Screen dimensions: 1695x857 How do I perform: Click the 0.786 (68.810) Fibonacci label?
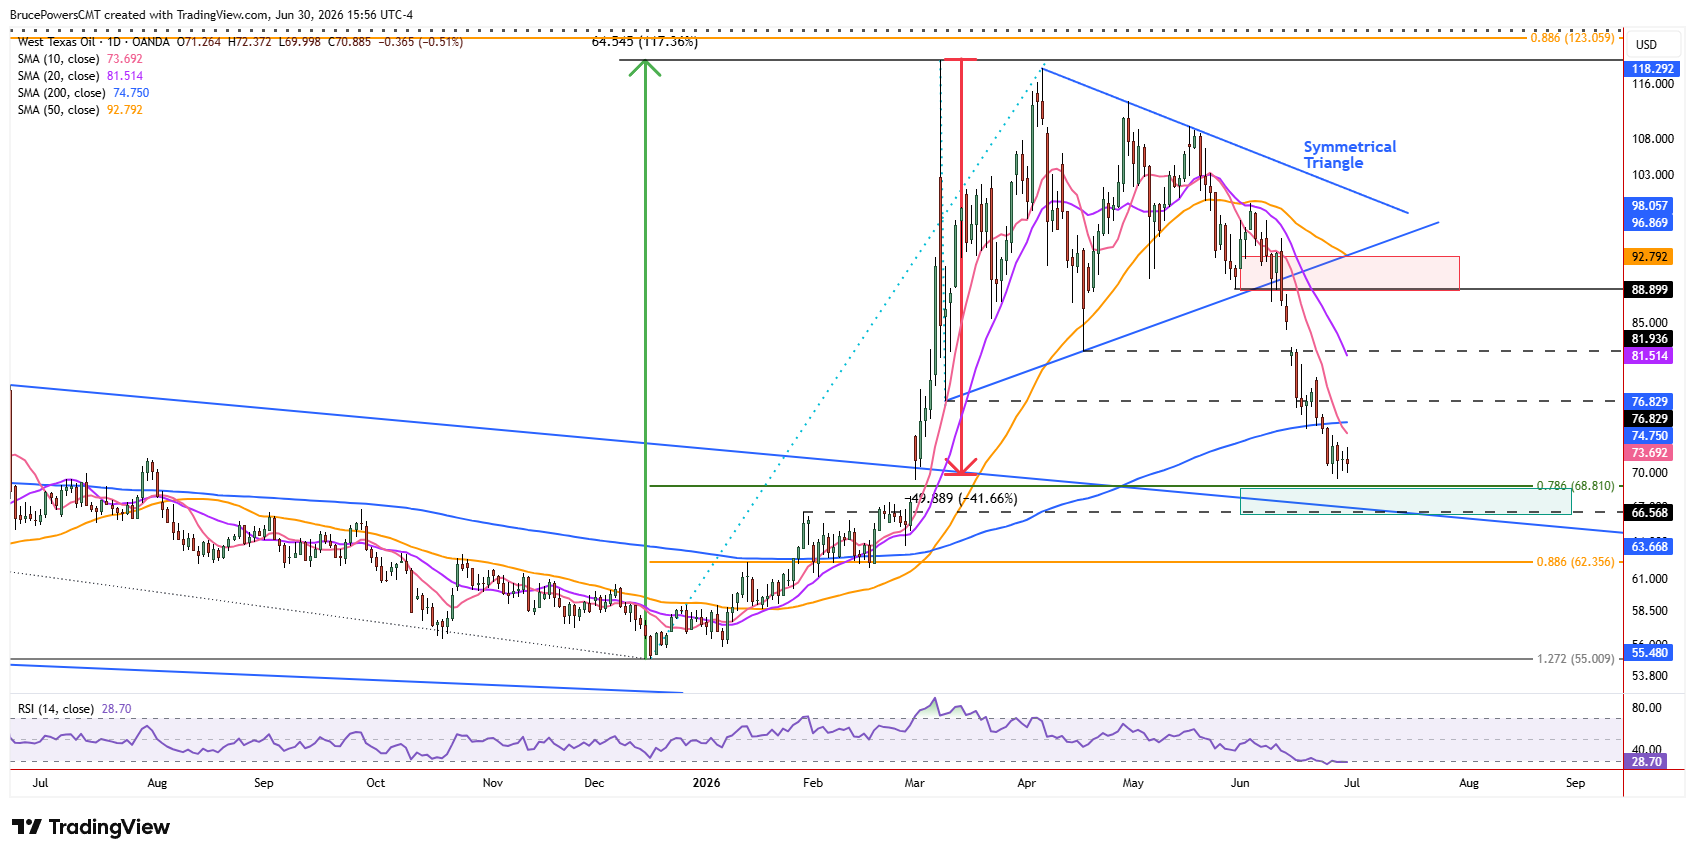click(1575, 486)
